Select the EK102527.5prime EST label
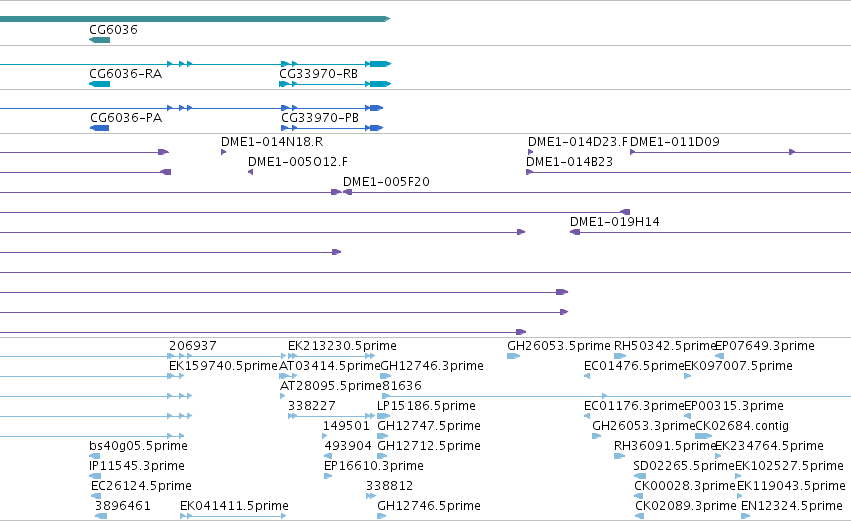 point(789,466)
